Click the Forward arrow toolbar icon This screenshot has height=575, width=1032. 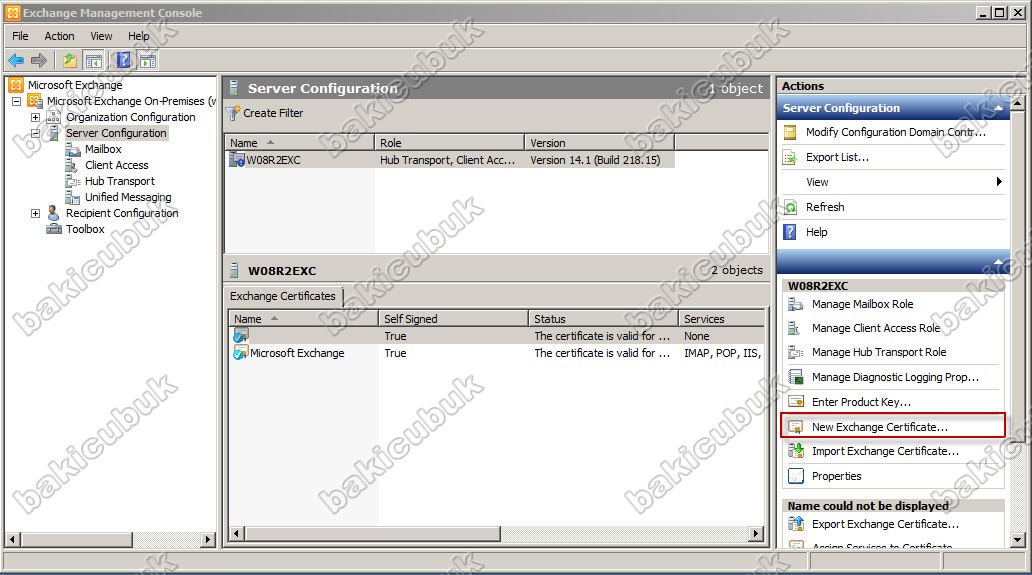39,61
